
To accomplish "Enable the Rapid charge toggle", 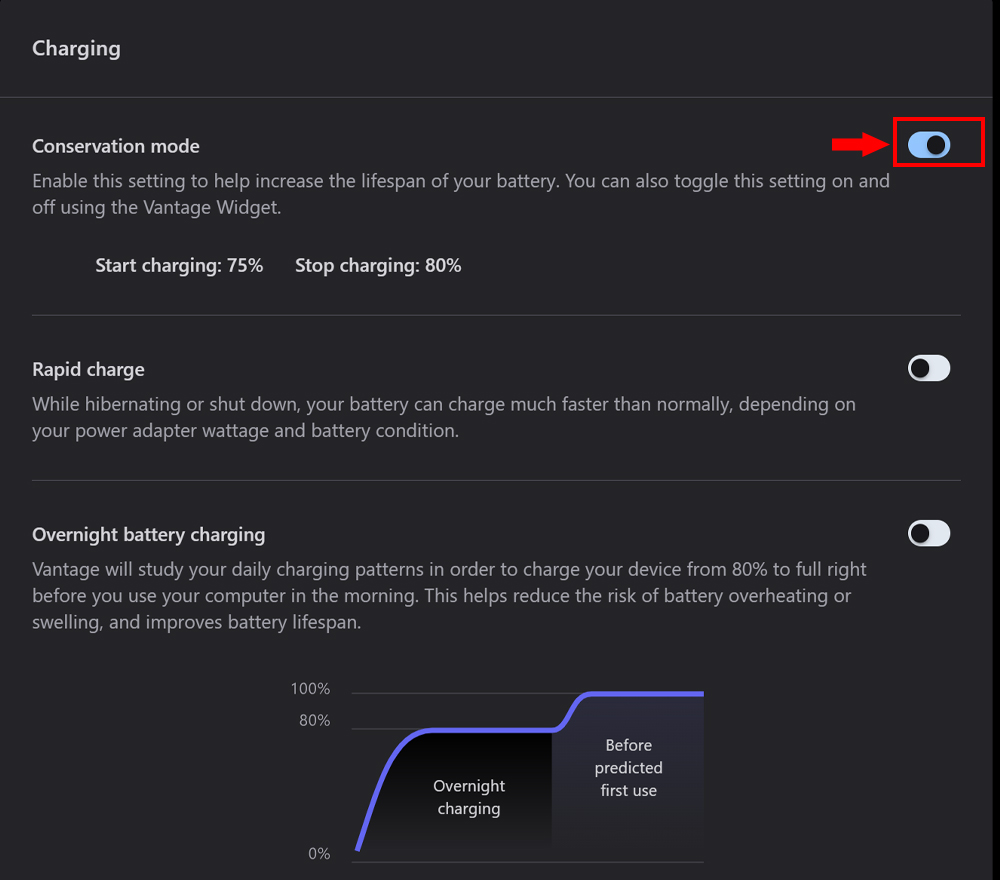I will click(929, 369).
